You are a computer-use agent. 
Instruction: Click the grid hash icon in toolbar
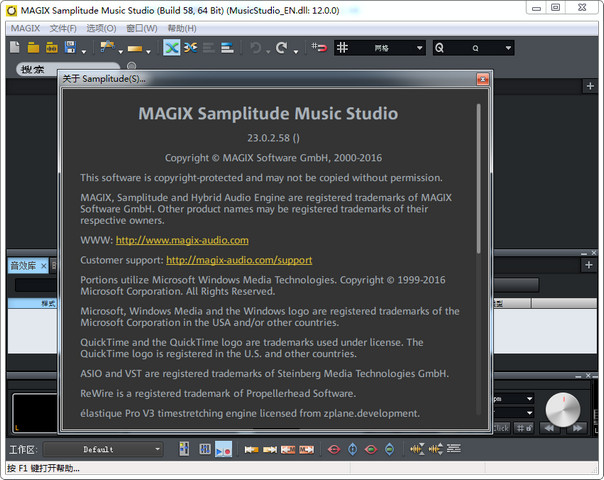click(x=343, y=48)
